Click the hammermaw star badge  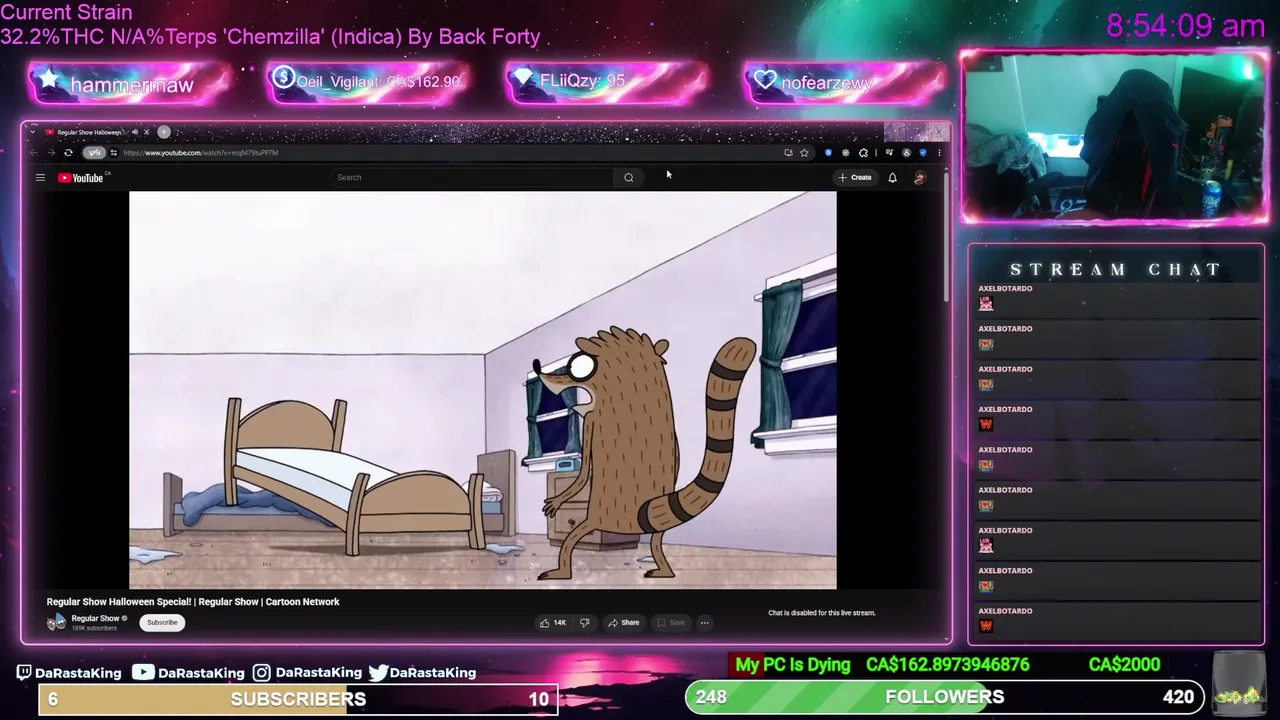tap(130, 84)
